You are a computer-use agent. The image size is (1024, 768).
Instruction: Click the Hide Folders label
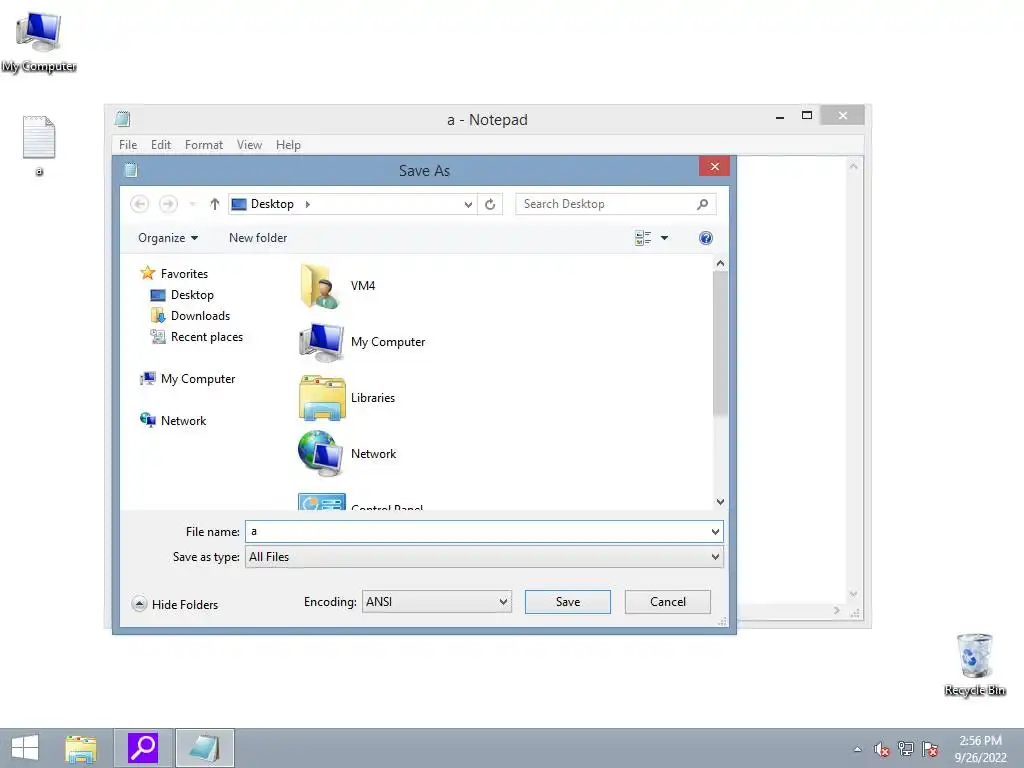(x=185, y=605)
